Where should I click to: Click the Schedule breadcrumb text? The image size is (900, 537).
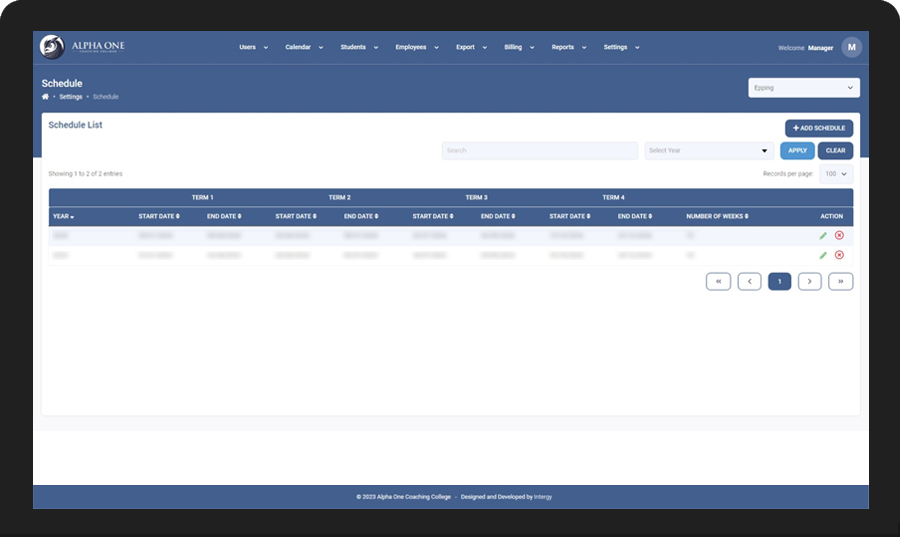click(106, 97)
